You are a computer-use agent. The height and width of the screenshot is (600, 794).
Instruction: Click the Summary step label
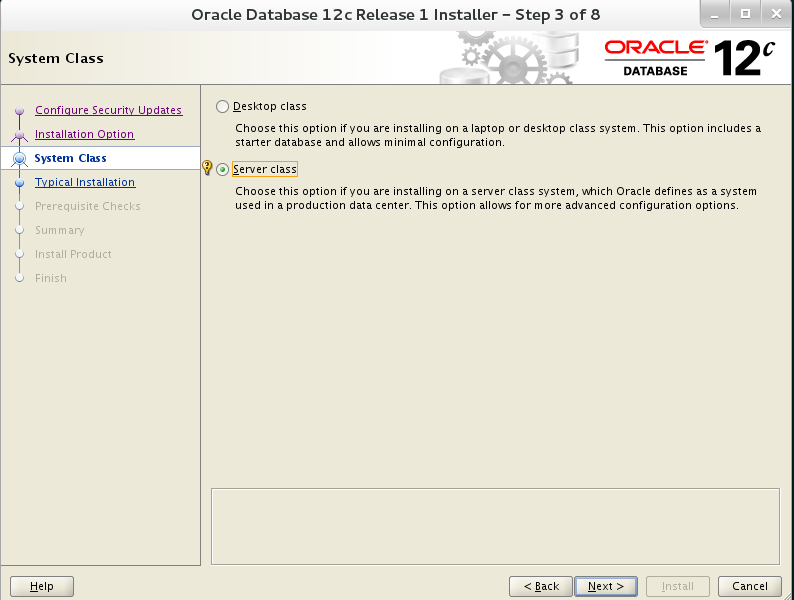point(60,230)
